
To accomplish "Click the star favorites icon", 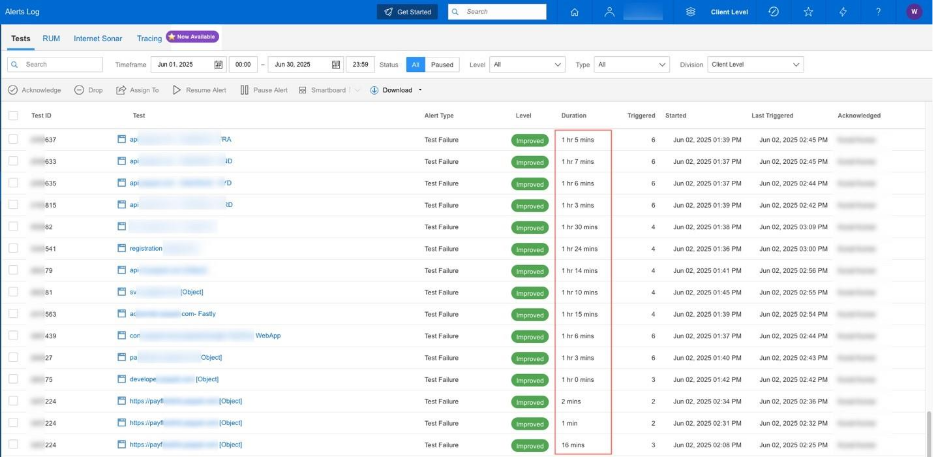I will pyautogui.click(x=808, y=12).
